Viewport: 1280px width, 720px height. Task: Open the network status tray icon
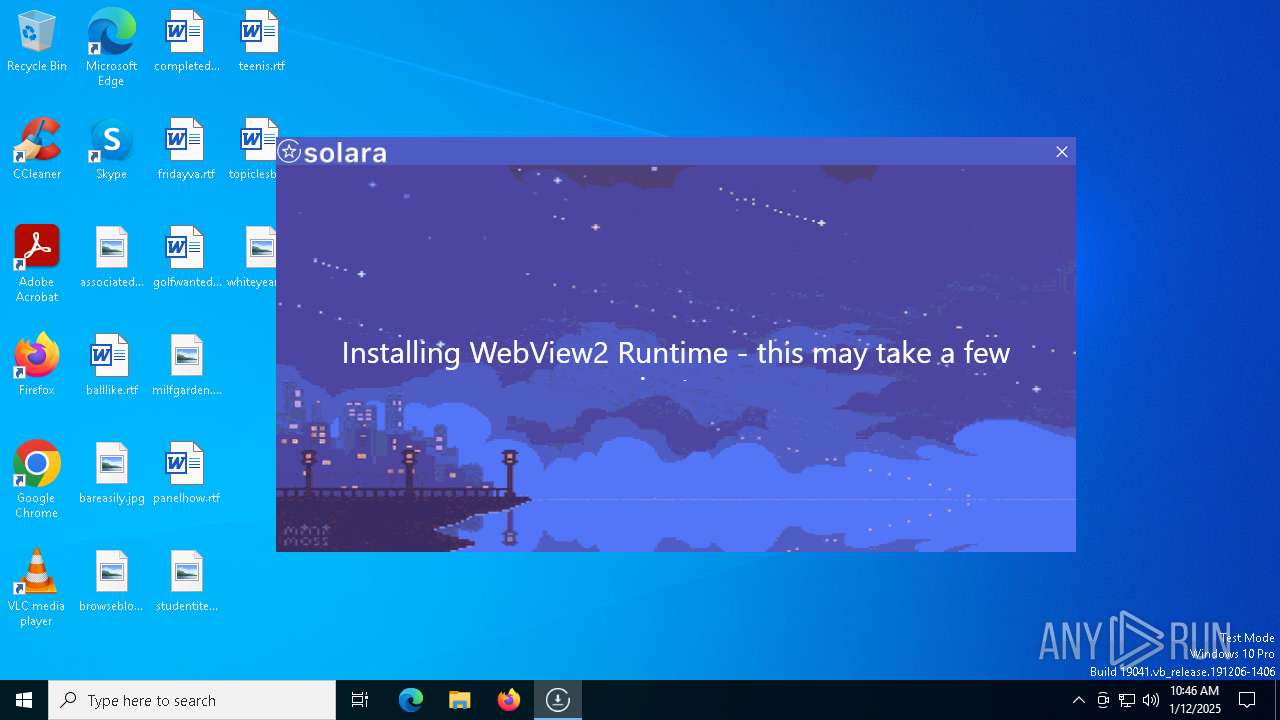pos(1127,700)
